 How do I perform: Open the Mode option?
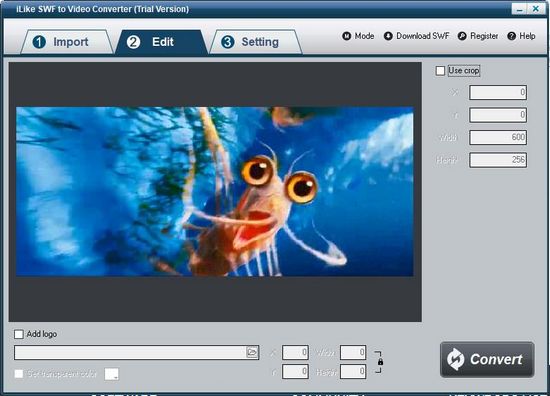coord(358,36)
